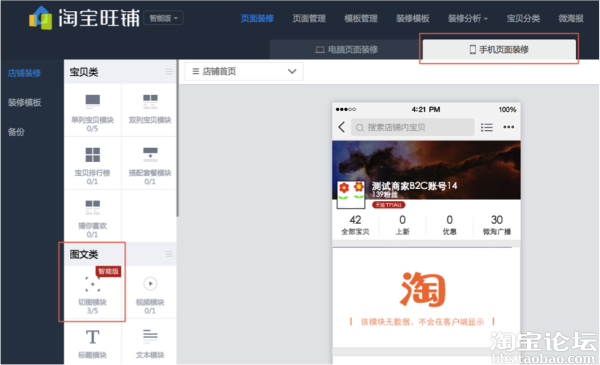Click the module panel scrollbar

point(177,138)
